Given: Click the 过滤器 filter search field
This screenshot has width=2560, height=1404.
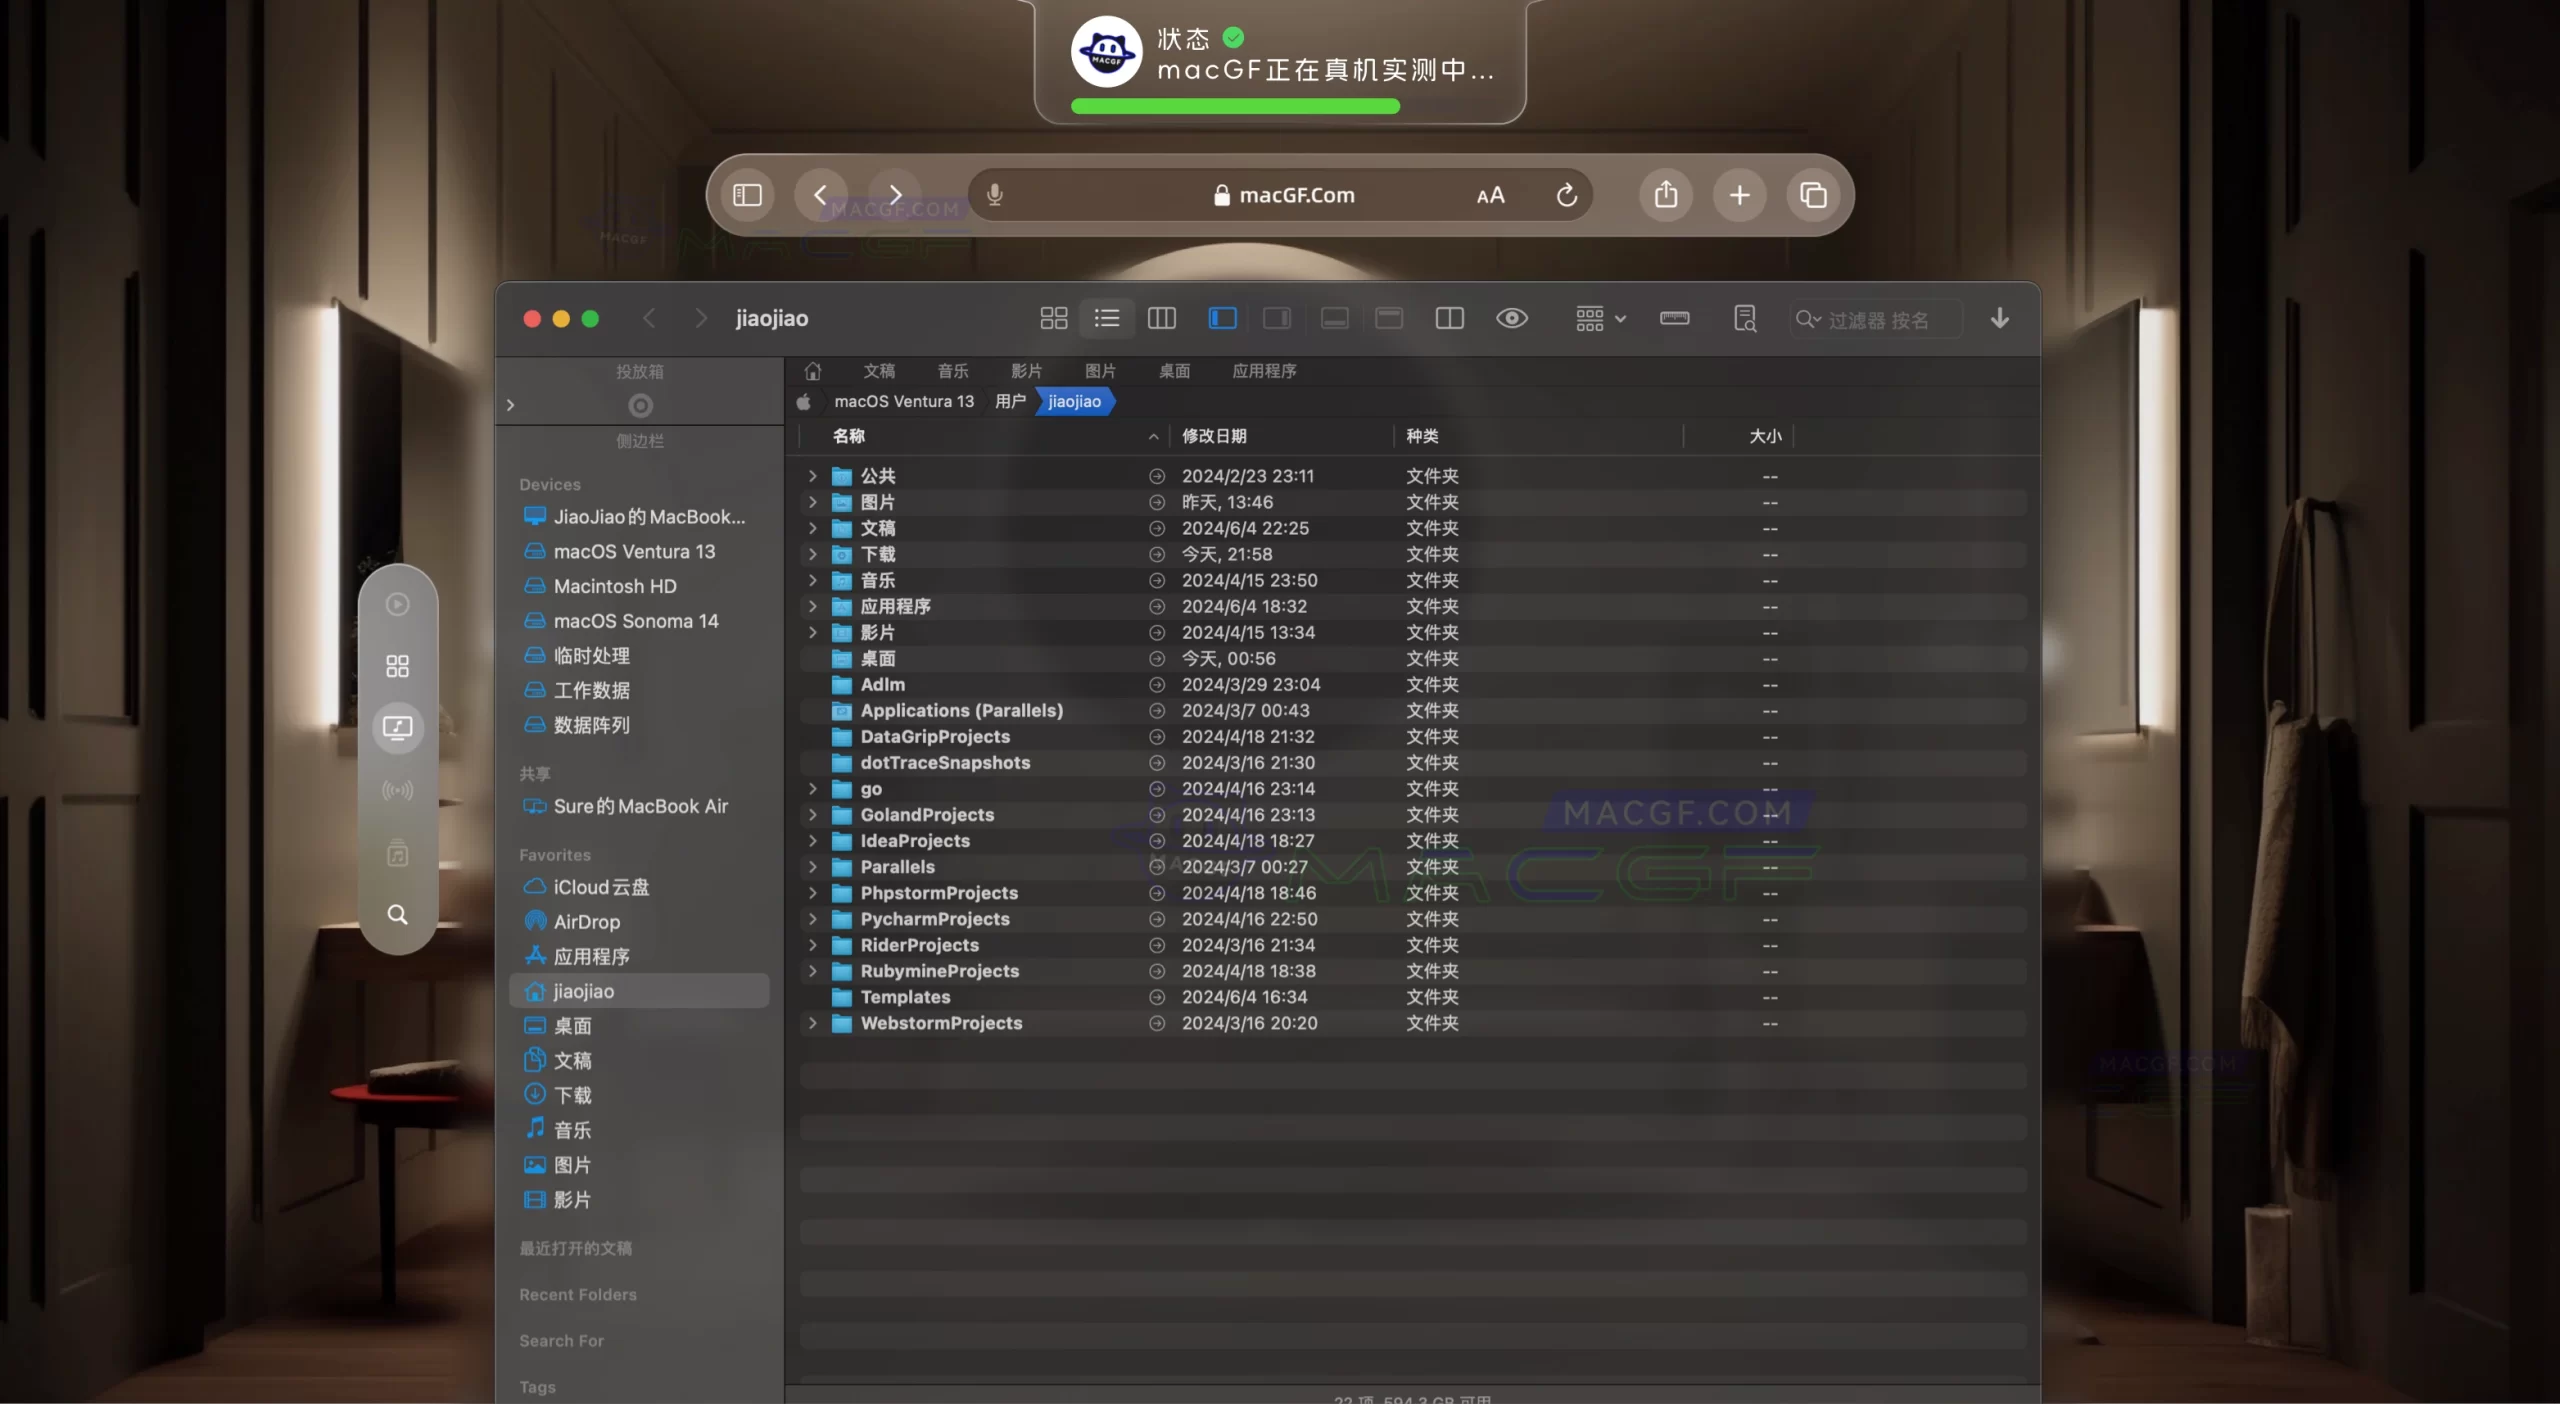Looking at the screenshot, I should 1880,318.
